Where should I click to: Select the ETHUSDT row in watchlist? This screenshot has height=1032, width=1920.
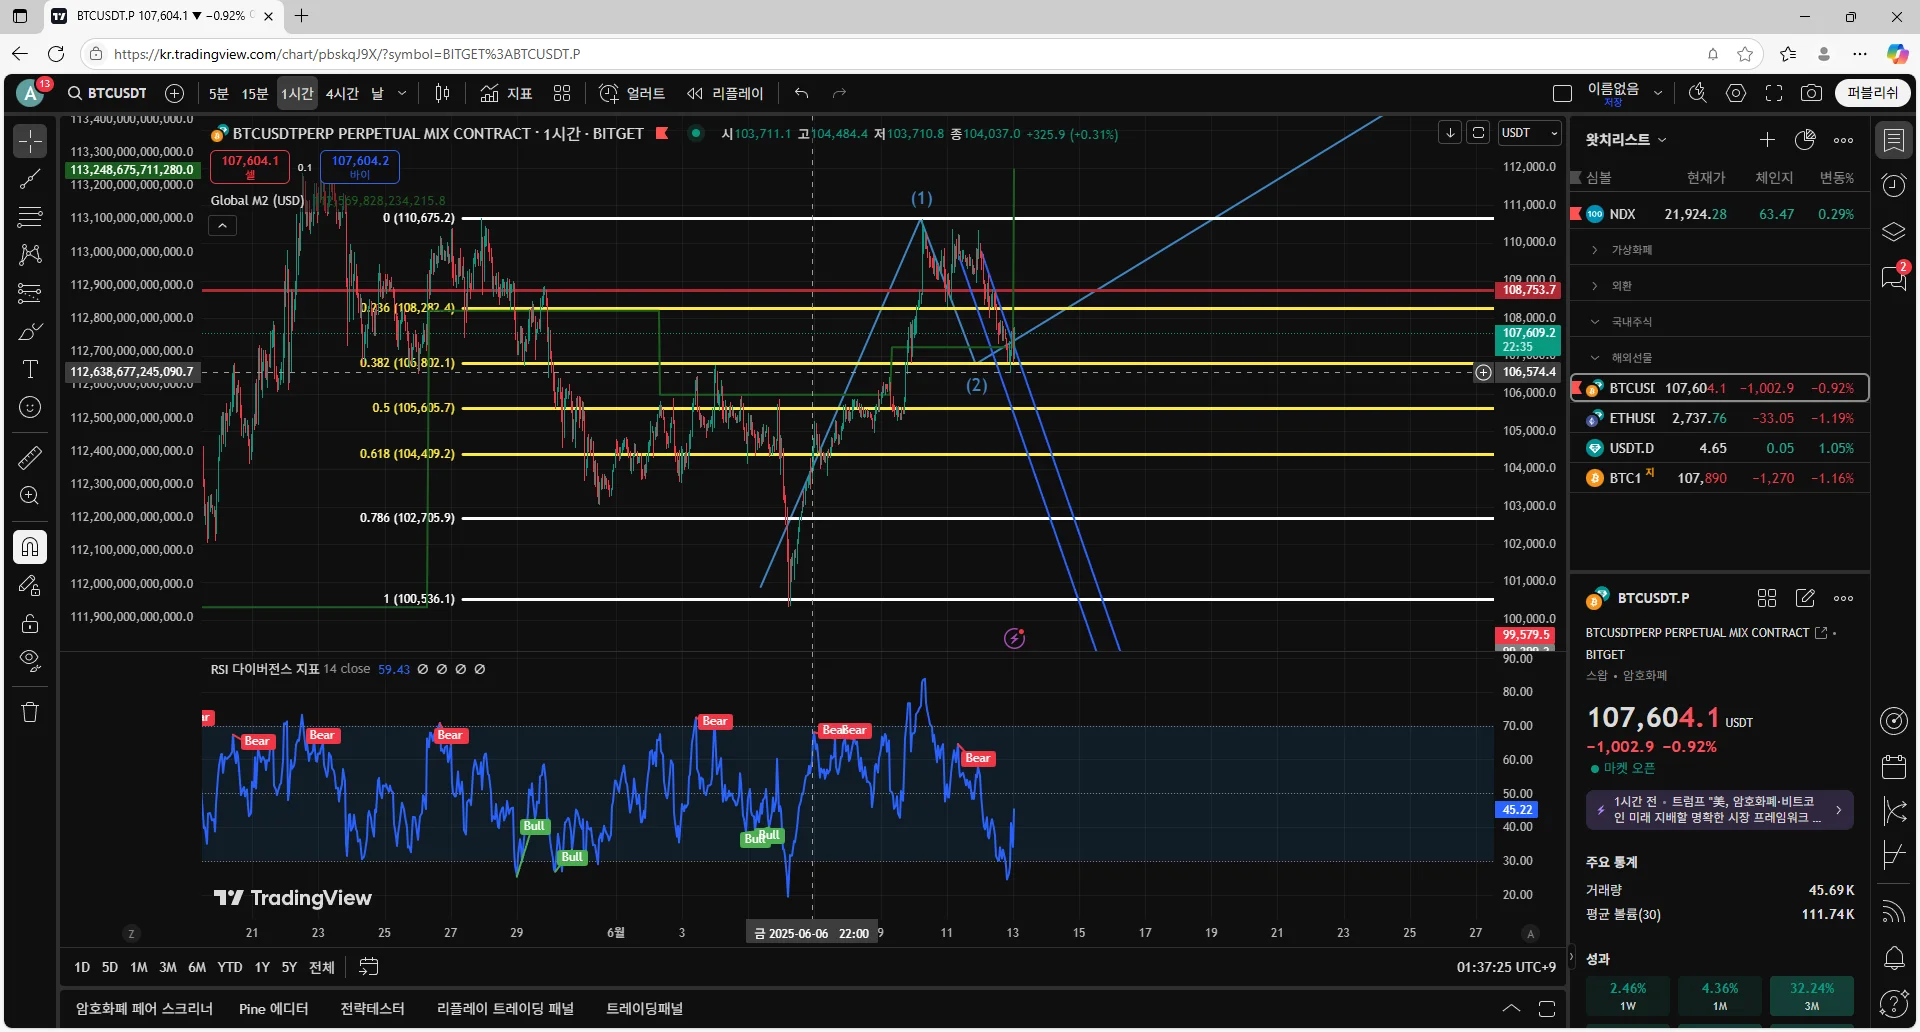(x=1720, y=418)
